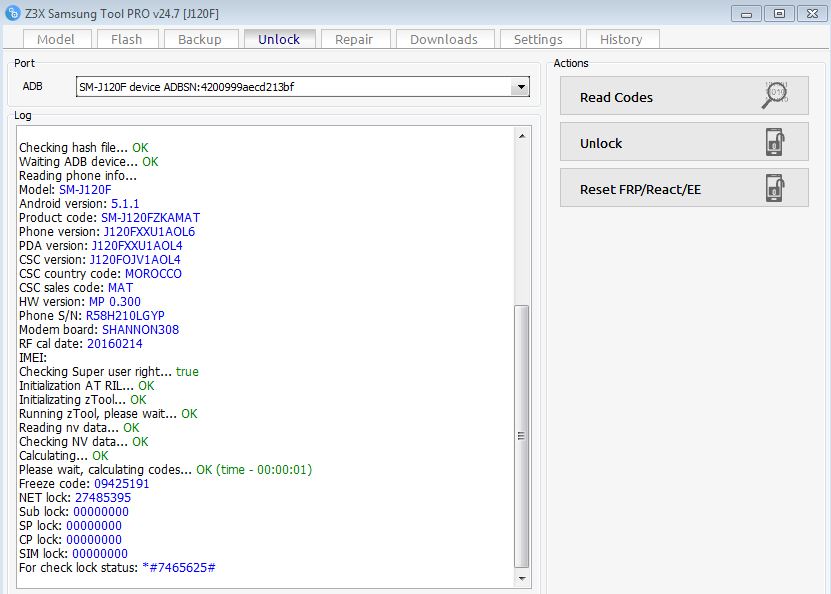Click the Unlock action button

point(684,142)
